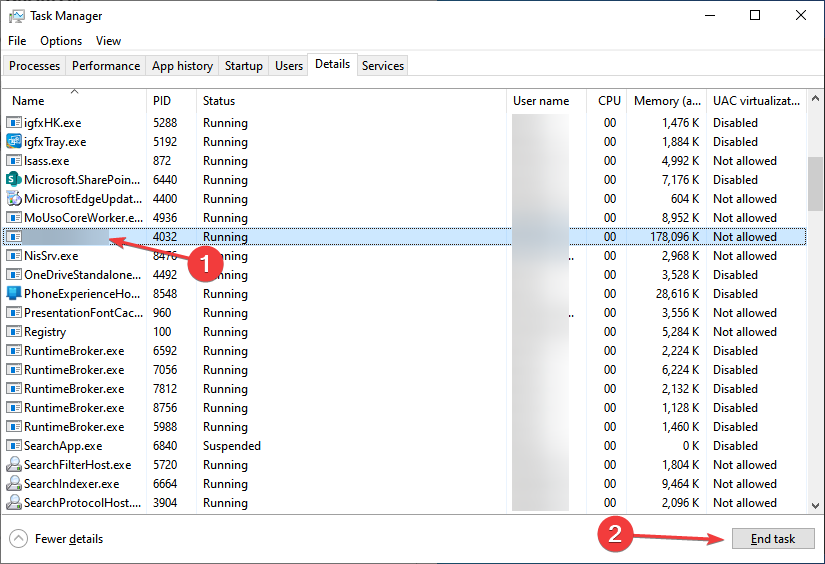This screenshot has width=825, height=564.
Task: Click the SearchProtocolHost process icon
Action: point(14,503)
